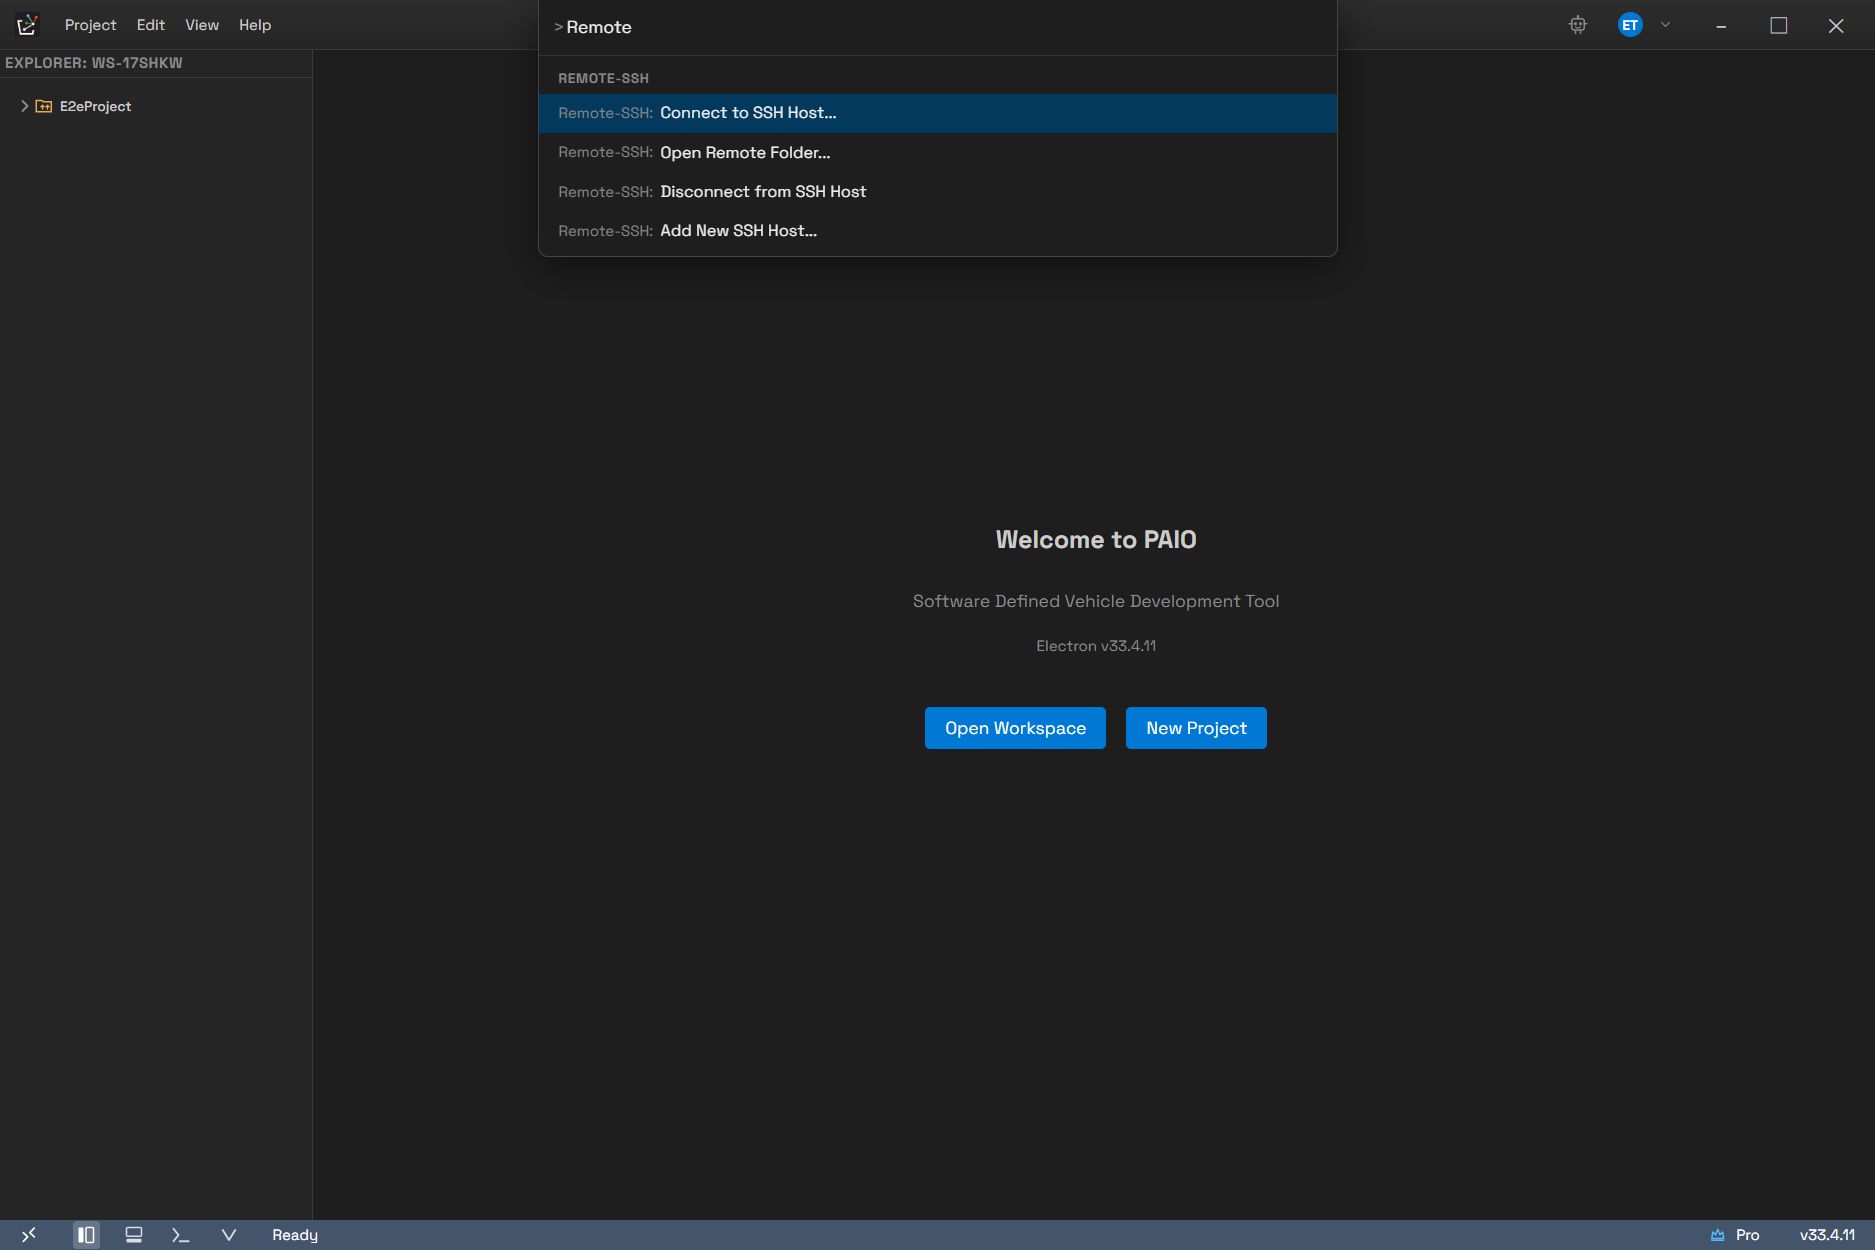The width and height of the screenshot is (1875, 1250).
Task: Expand the E2eProject tree node
Action: 24,106
